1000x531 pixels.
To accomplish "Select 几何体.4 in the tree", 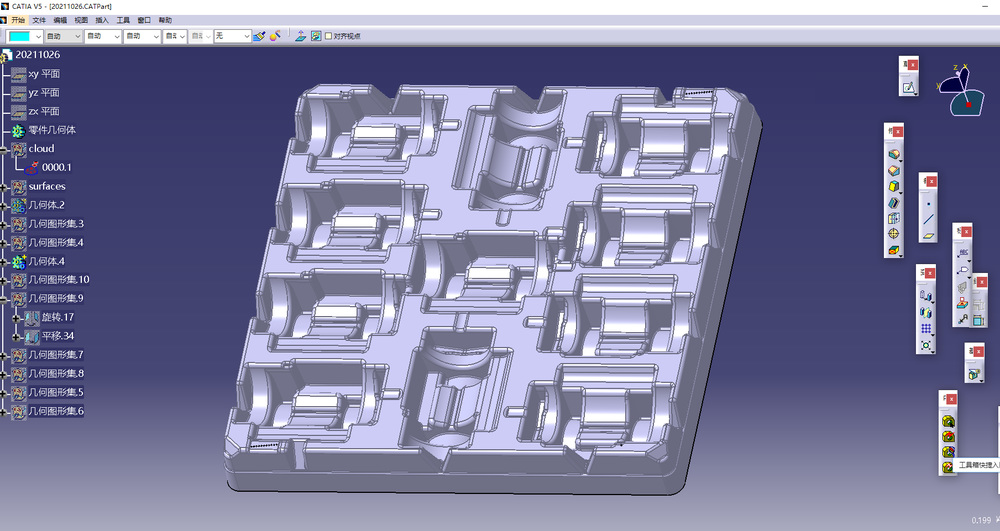I will (47, 261).
